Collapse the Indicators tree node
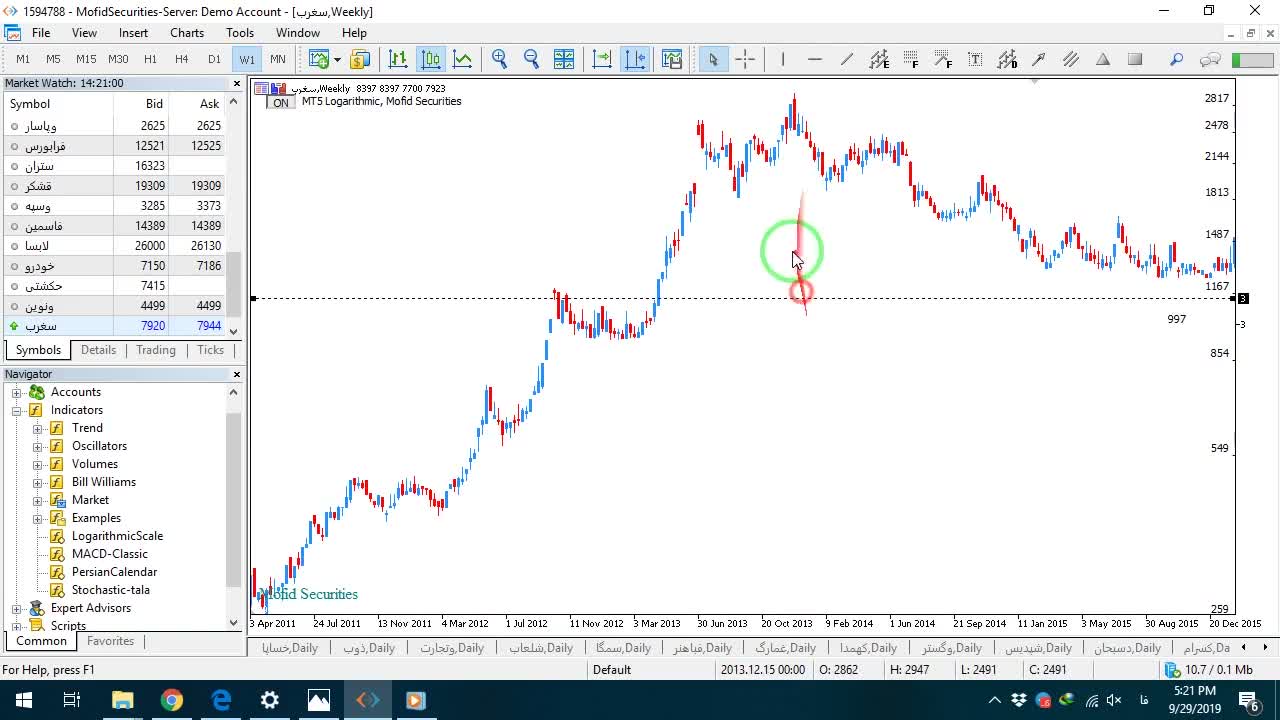 [17, 410]
